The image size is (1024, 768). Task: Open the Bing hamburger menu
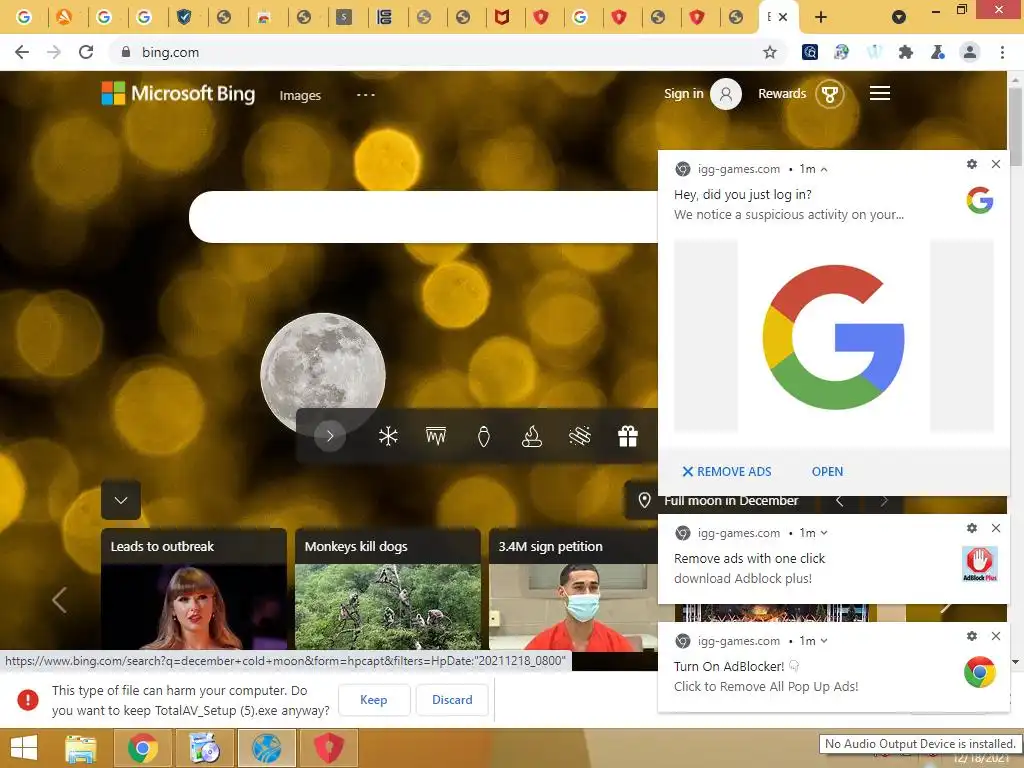click(880, 93)
